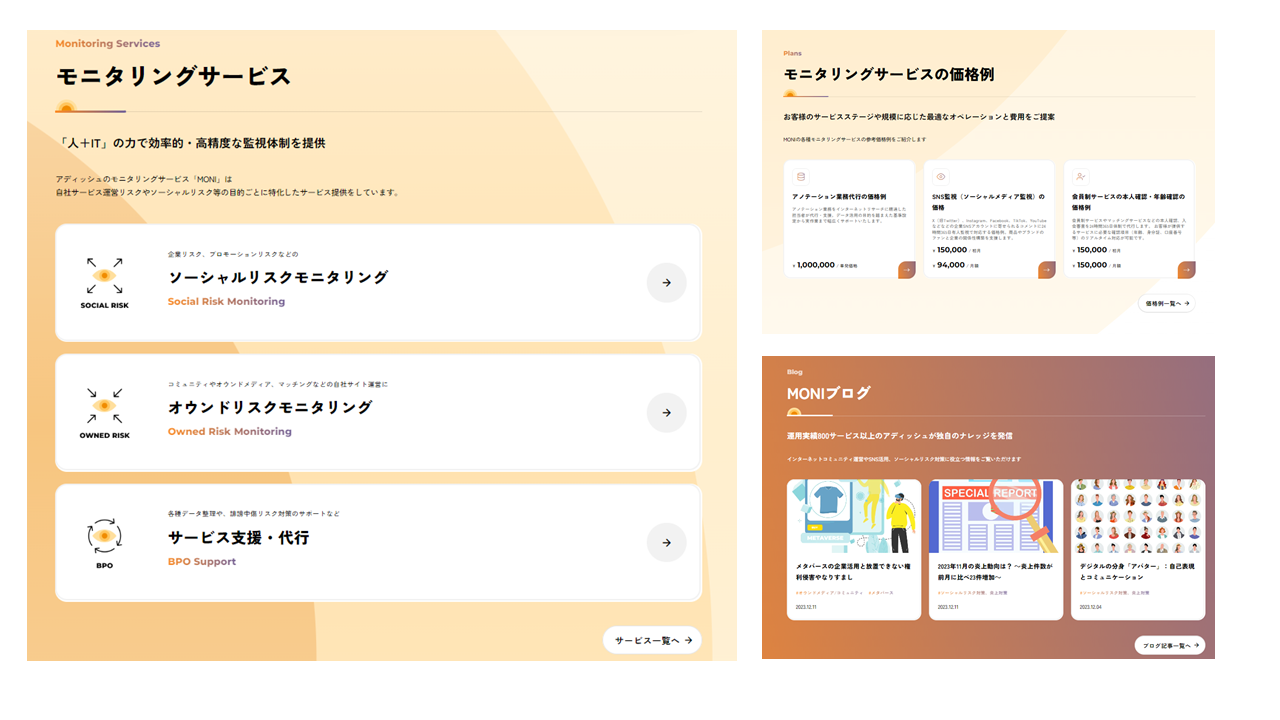This screenshot has height=720, width=1280.
Task: Click the ¥1,000,000 price value
Action: [x=814, y=265]
